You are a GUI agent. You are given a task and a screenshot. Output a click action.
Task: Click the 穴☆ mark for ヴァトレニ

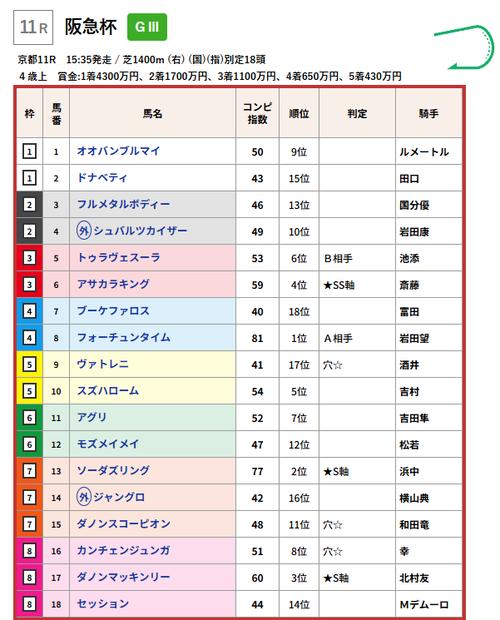pyautogui.click(x=332, y=365)
